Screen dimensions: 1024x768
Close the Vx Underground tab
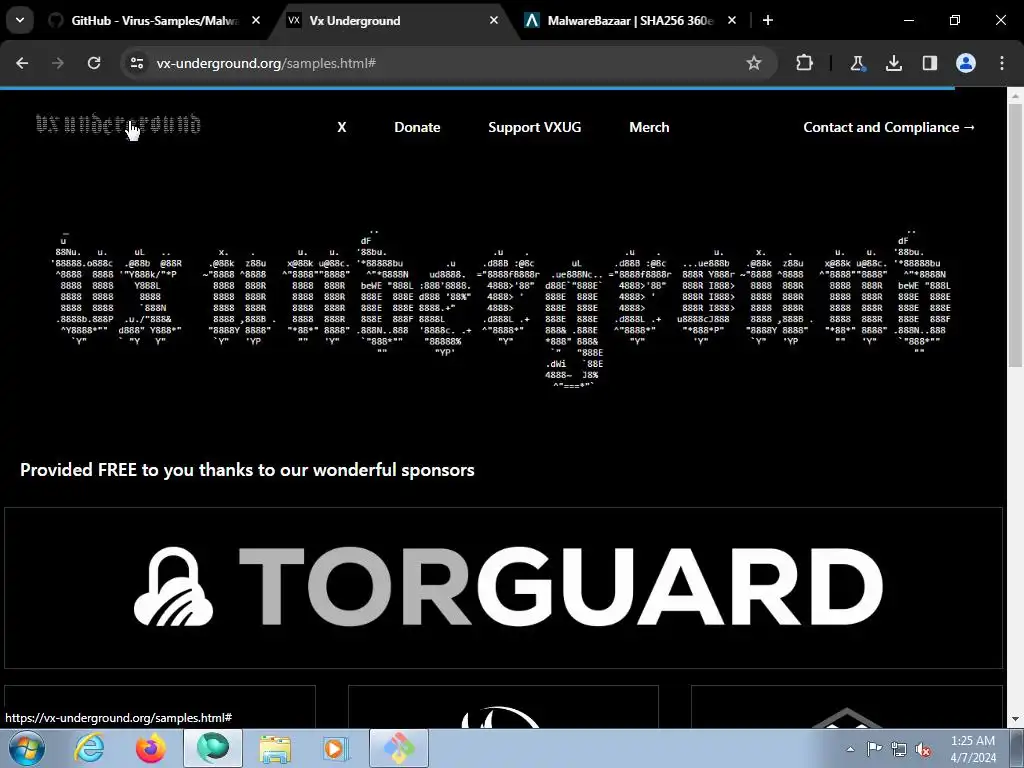click(494, 20)
